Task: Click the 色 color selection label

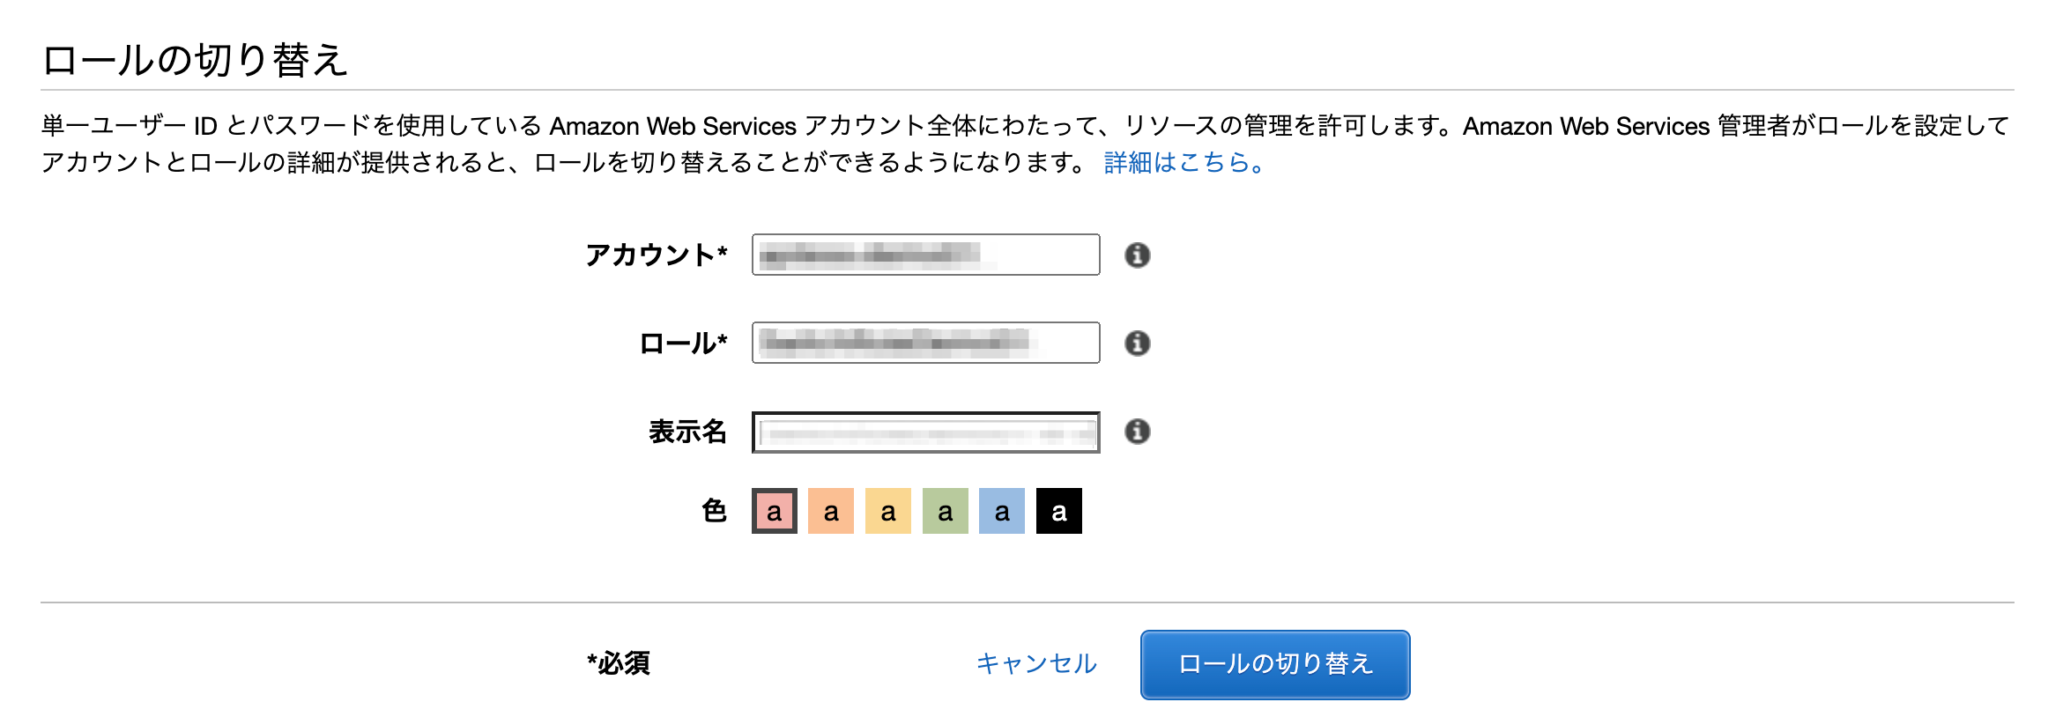Action: pyautogui.click(x=716, y=511)
